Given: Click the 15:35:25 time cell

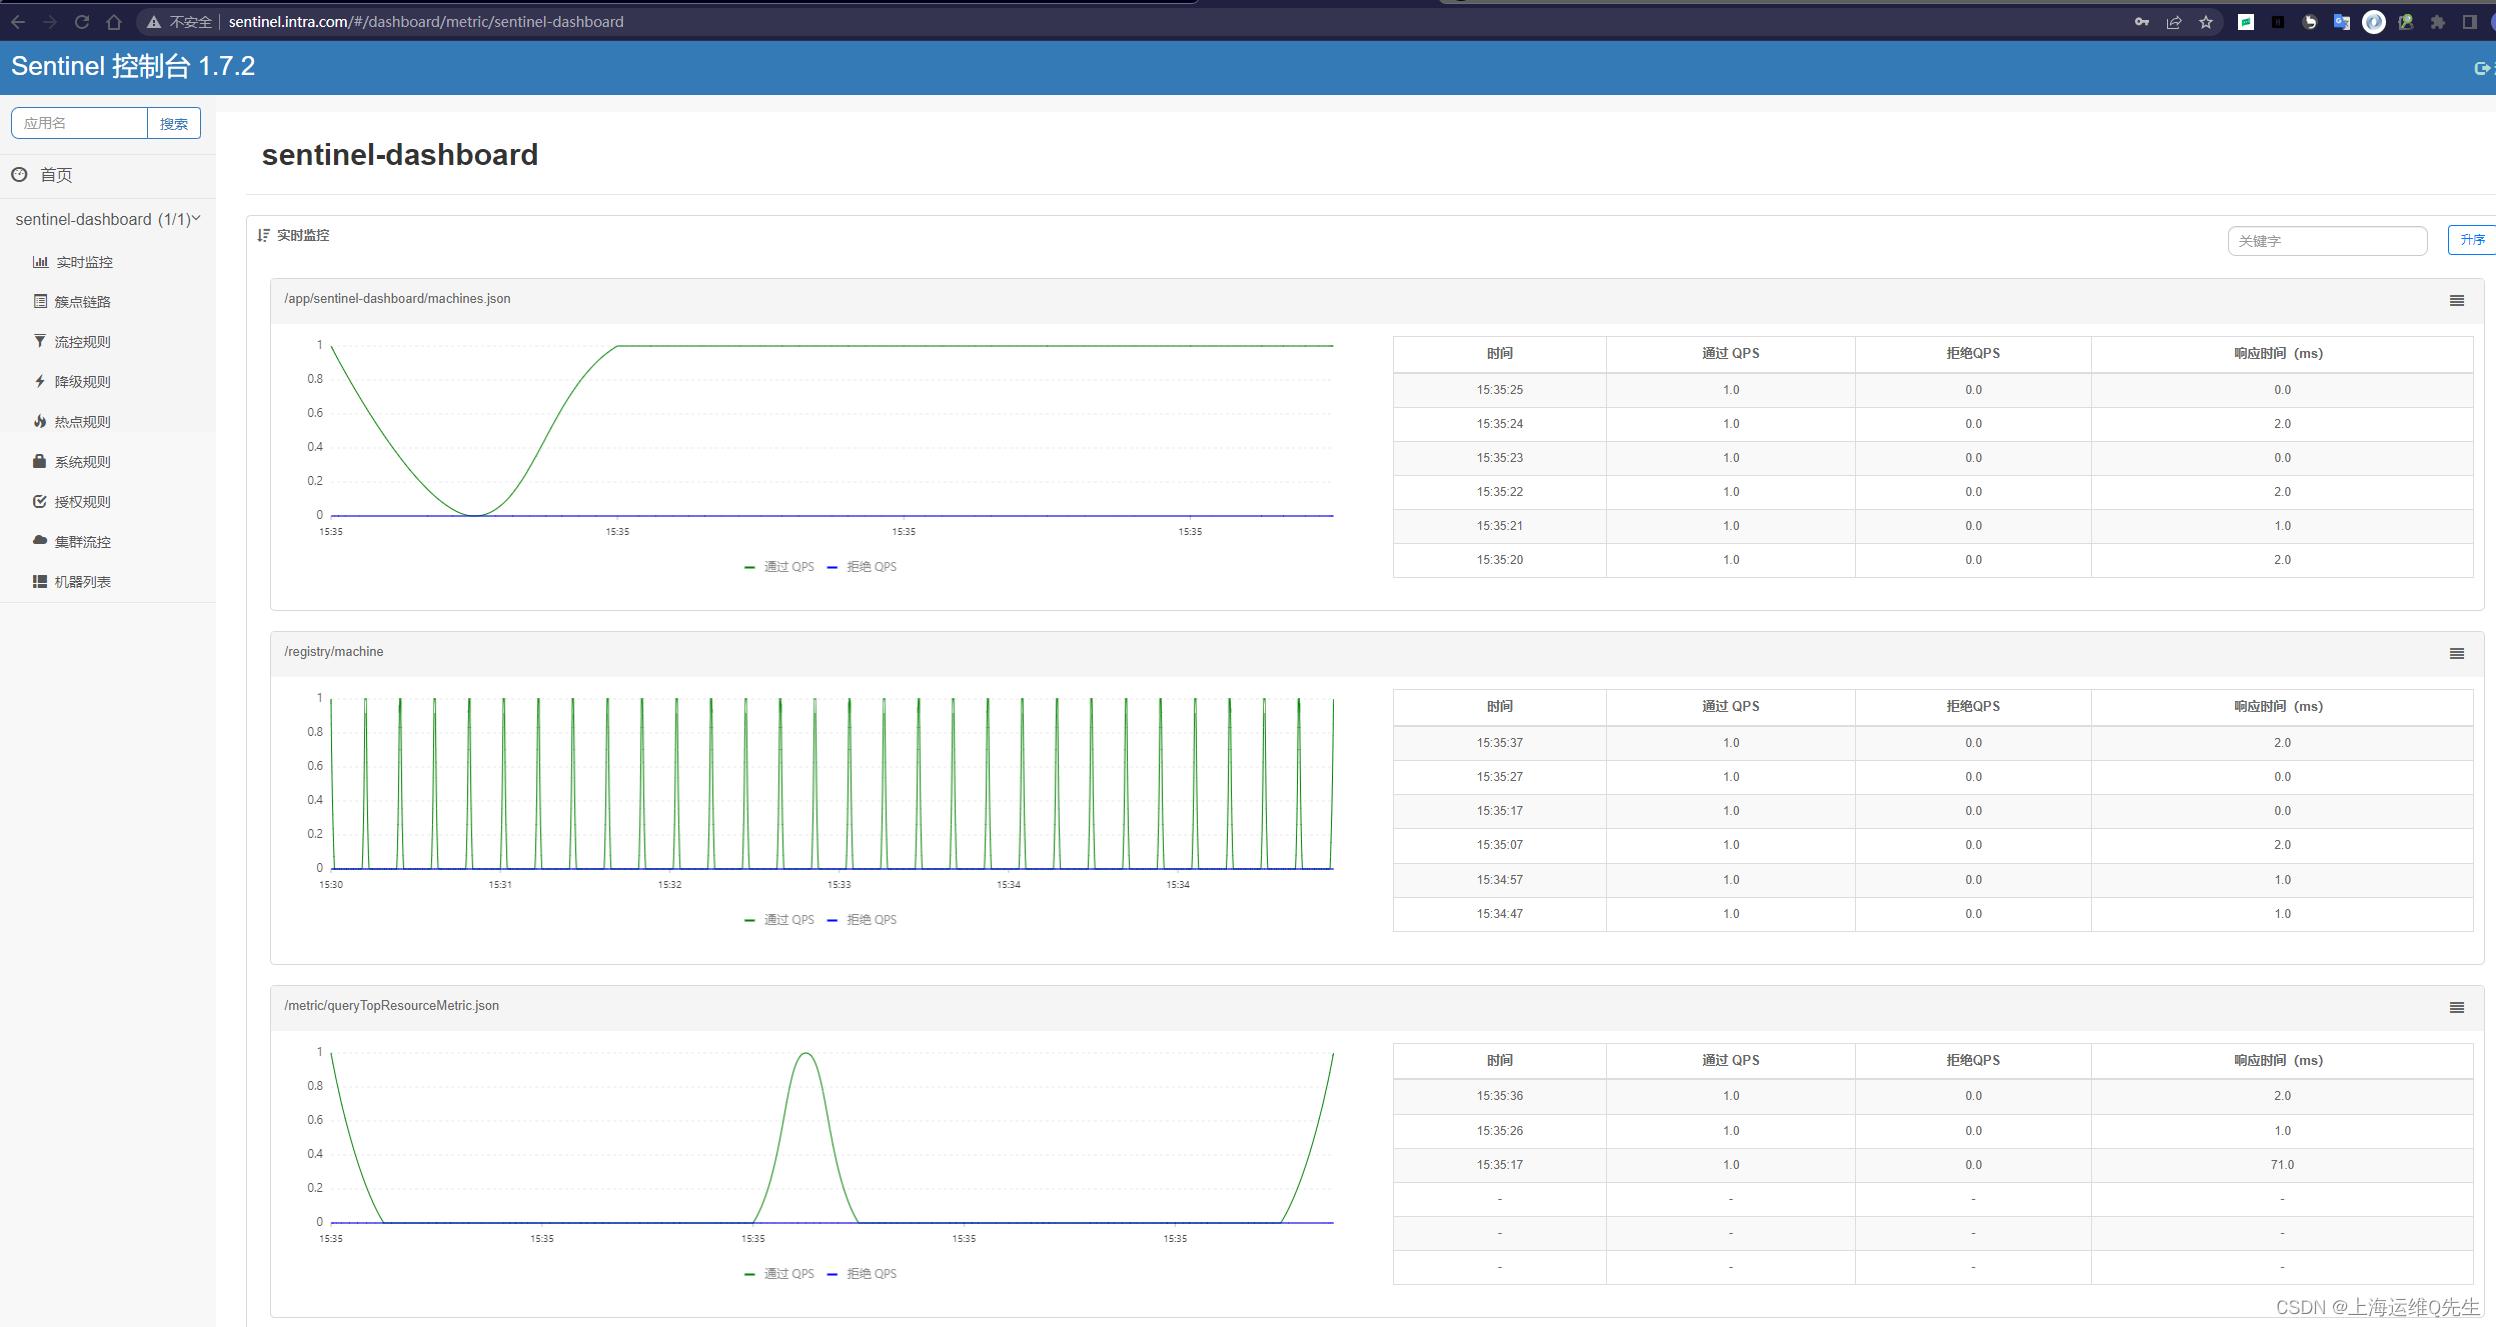Looking at the screenshot, I should [x=1500, y=390].
